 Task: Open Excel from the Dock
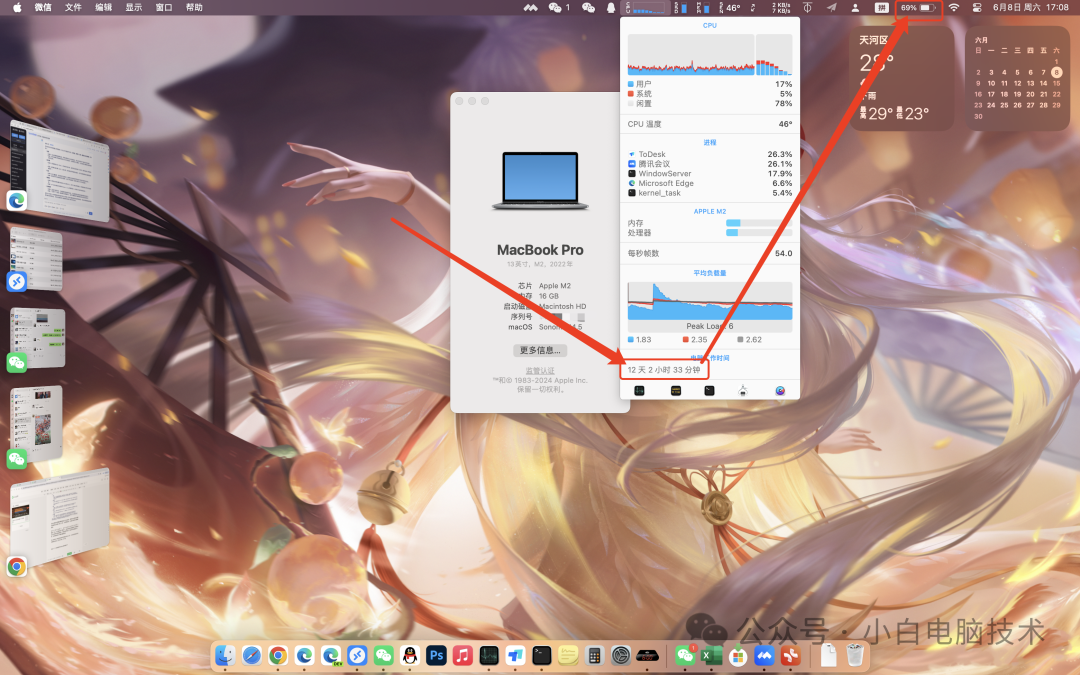click(x=711, y=655)
